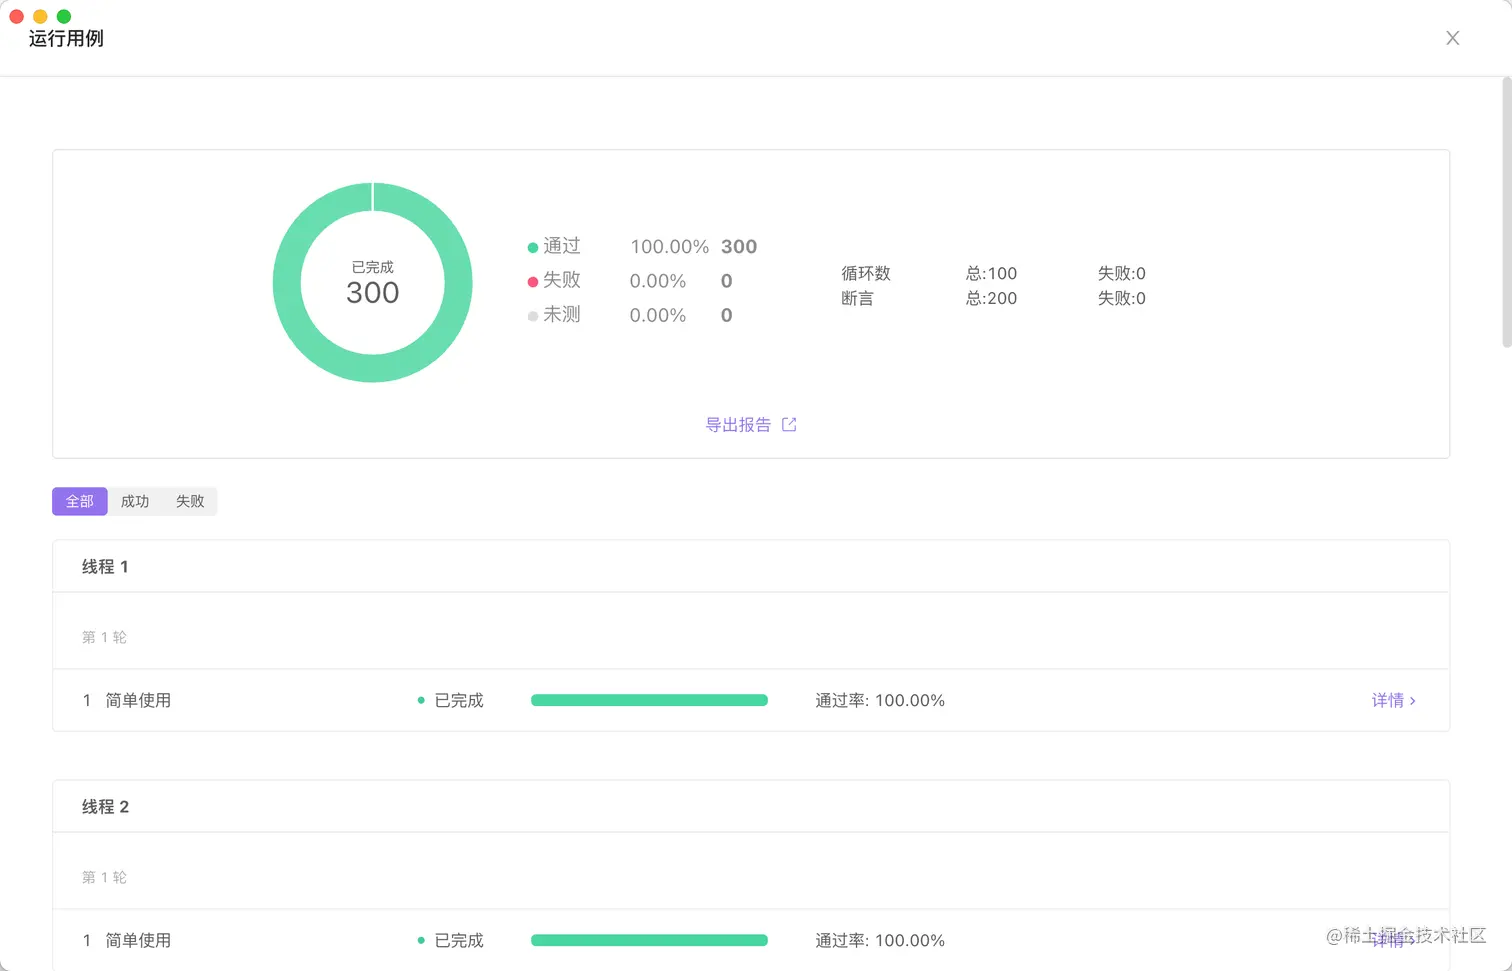Click the 已完成 300 chart center
This screenshot has width=1512, height=971.
pos(372,283)
